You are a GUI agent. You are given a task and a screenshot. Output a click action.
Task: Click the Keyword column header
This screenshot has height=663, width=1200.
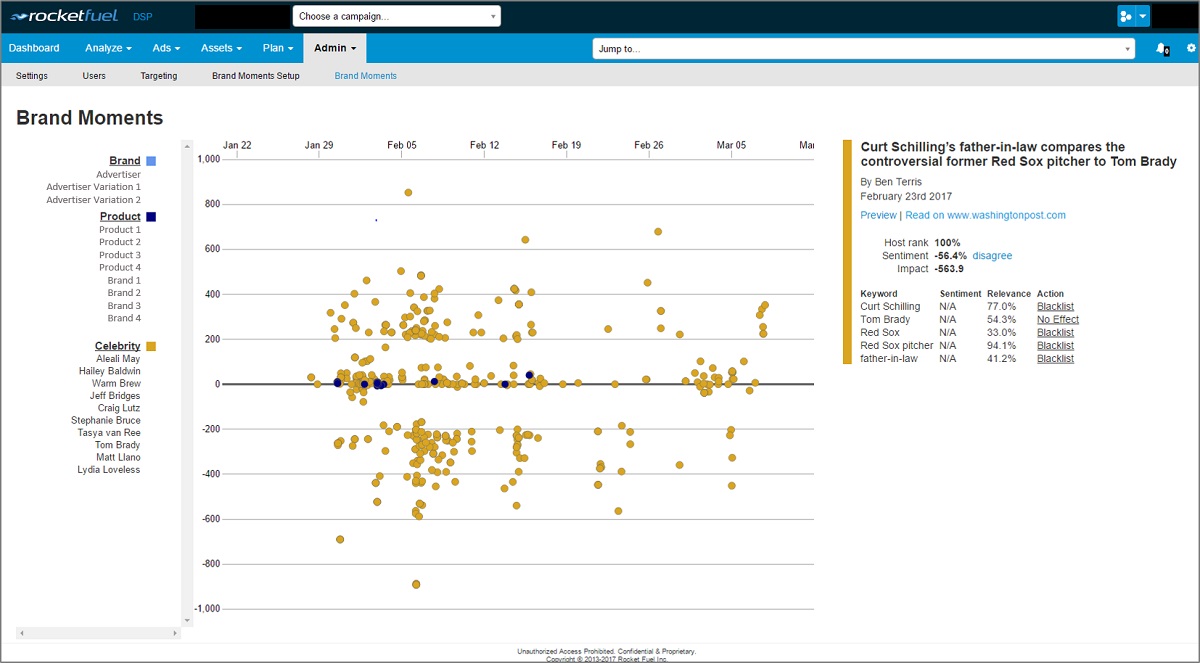point(879,294)
